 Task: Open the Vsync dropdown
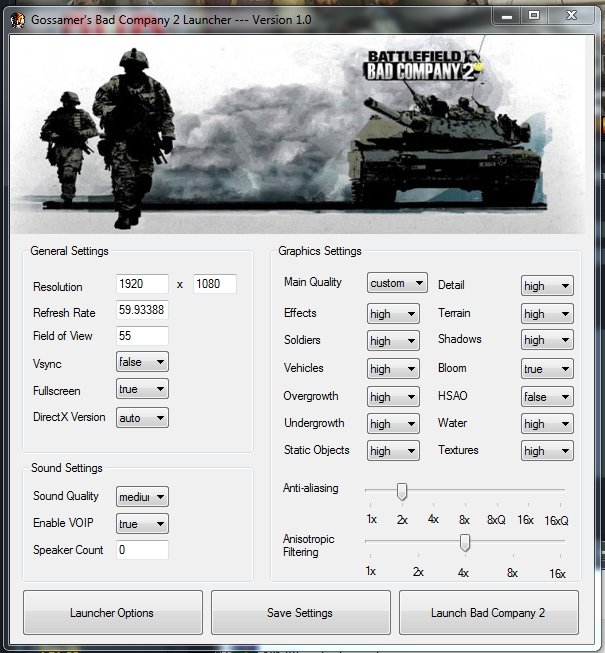tap(142, 361)
